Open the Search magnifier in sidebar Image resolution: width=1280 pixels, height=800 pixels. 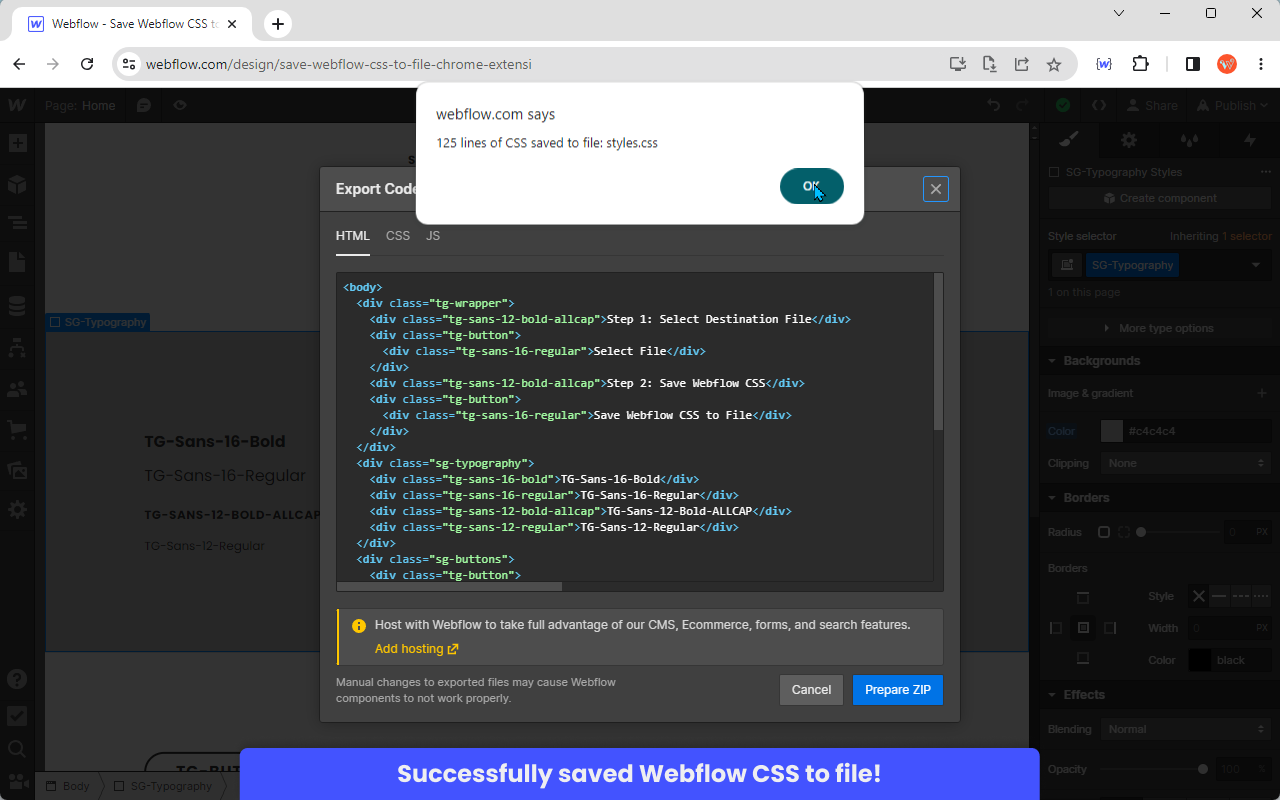coord(17,748)
